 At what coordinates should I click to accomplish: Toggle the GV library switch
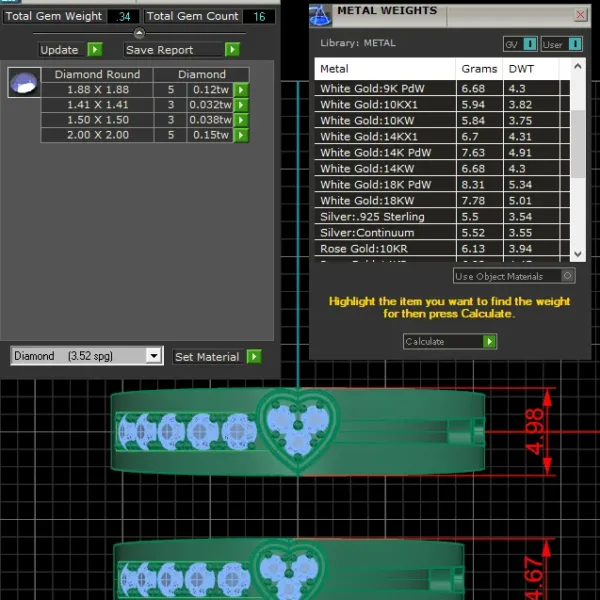coord(530,44)
